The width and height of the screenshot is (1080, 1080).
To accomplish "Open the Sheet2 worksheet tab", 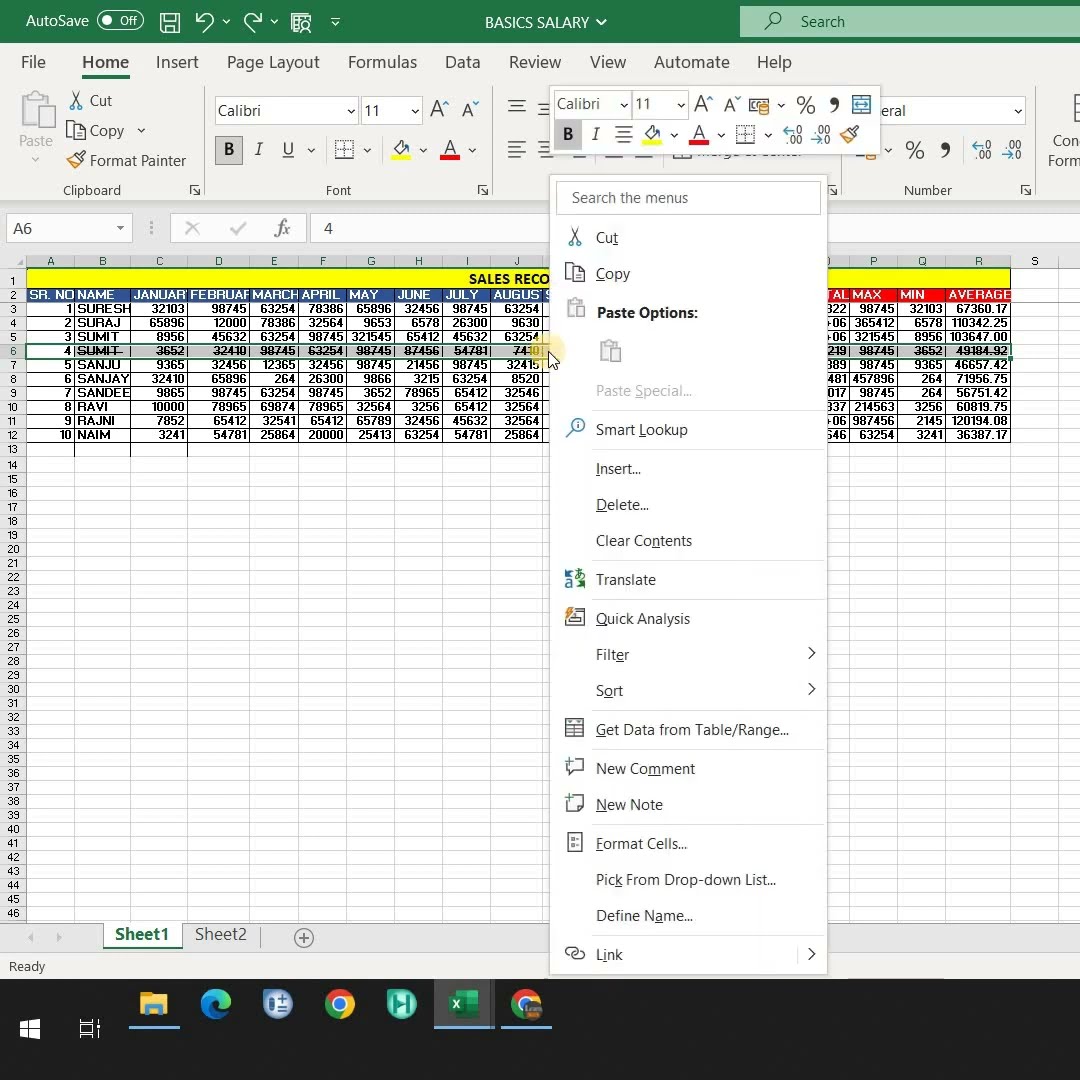I will (220, 934).
